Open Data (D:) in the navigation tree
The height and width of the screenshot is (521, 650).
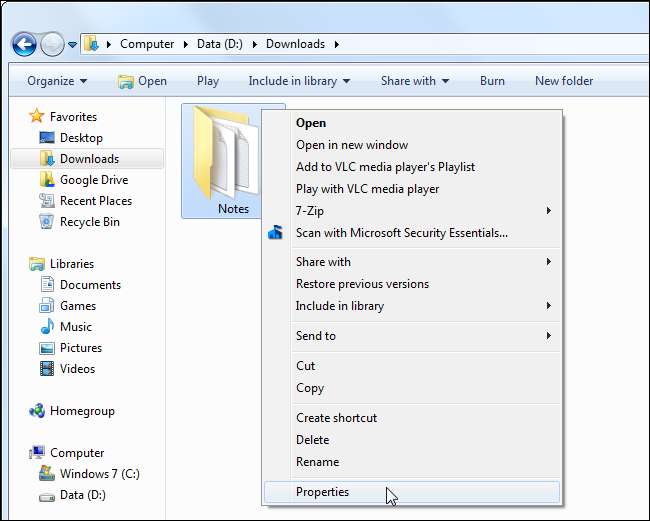click(83, 495)
